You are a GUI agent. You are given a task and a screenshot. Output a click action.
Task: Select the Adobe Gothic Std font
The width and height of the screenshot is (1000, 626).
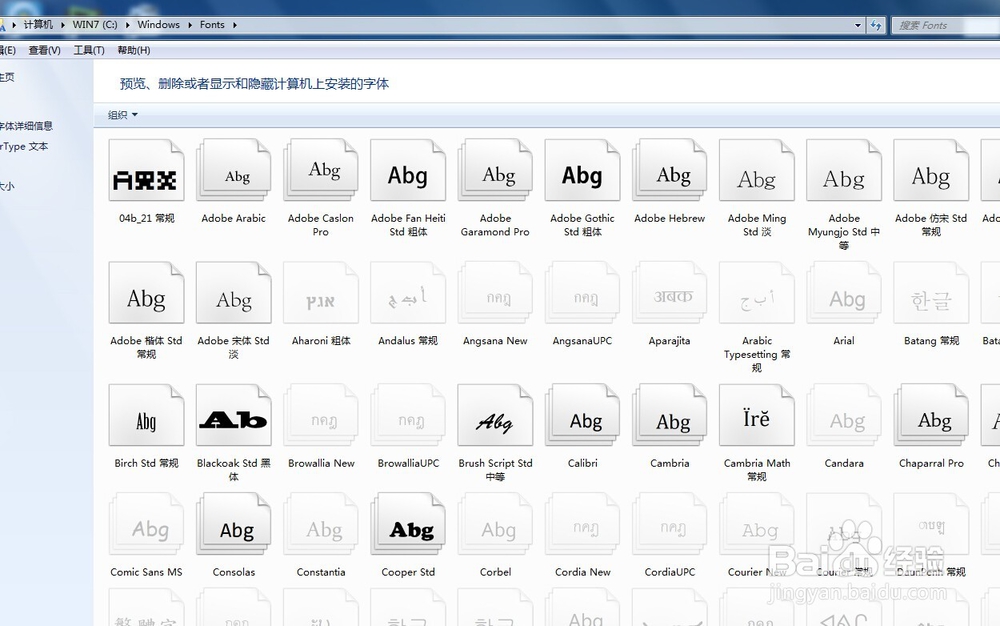point(582,170)
